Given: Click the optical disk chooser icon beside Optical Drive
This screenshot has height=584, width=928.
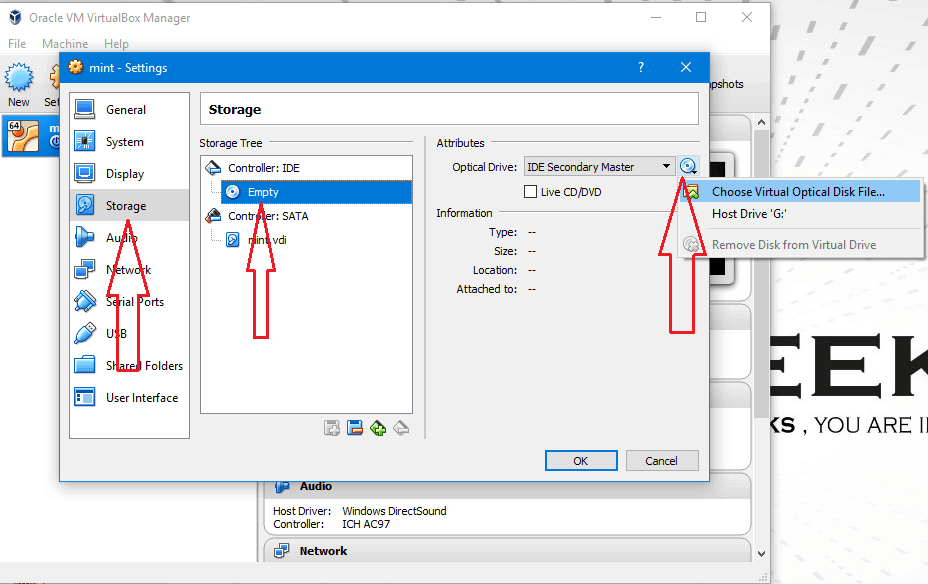Looking at the screenshot, I should (x=688, y=166).
